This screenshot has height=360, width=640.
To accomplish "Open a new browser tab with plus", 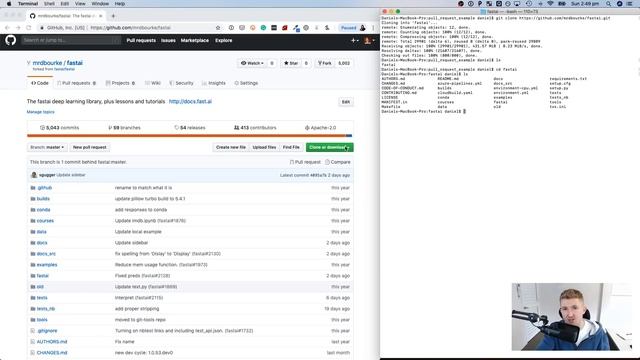I will (113, 16).
